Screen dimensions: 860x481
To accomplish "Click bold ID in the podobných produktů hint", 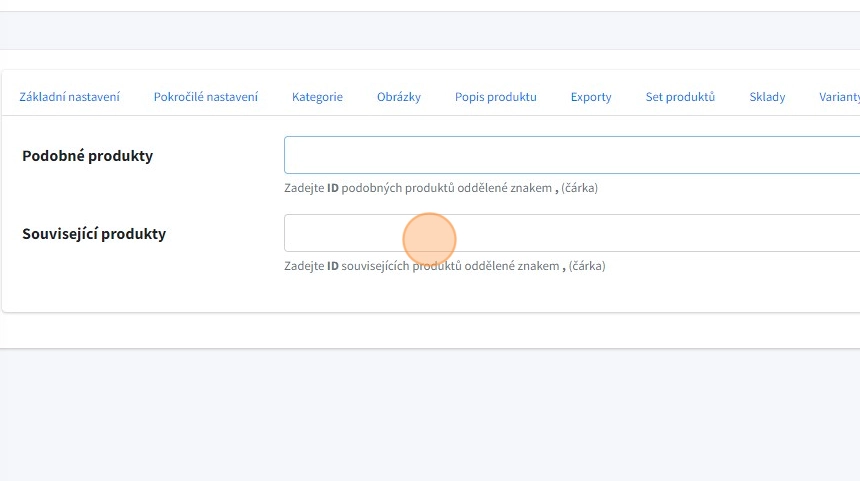I will coord(333,188).
